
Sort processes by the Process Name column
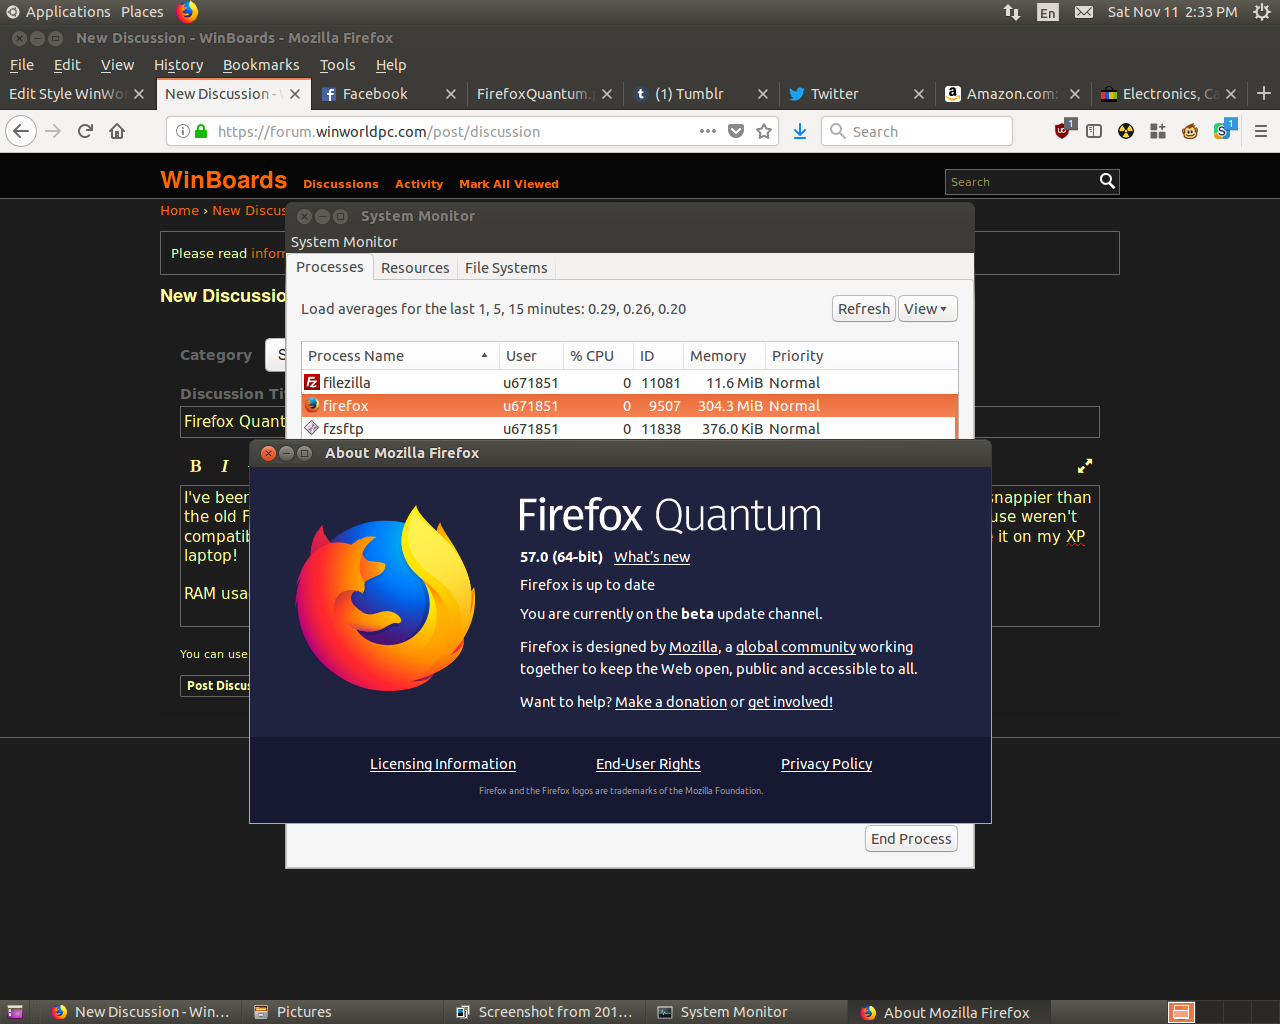click(x=399, y=356)
